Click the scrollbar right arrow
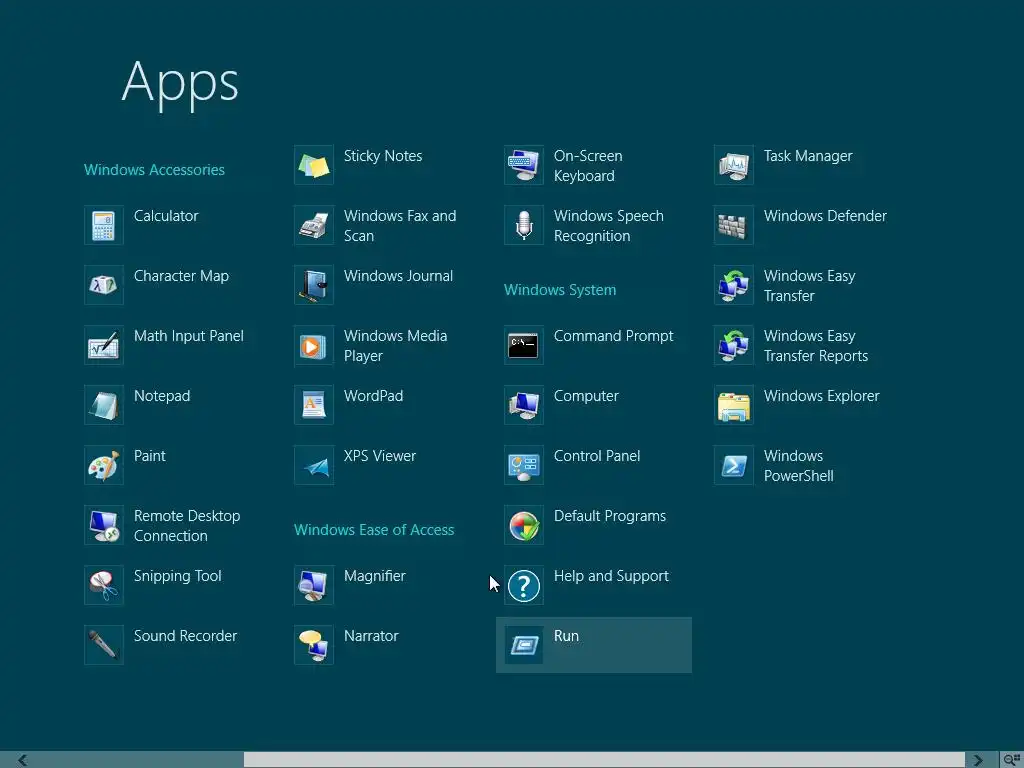Viewport: 1024px width, 768px height. tap(978, 760)
